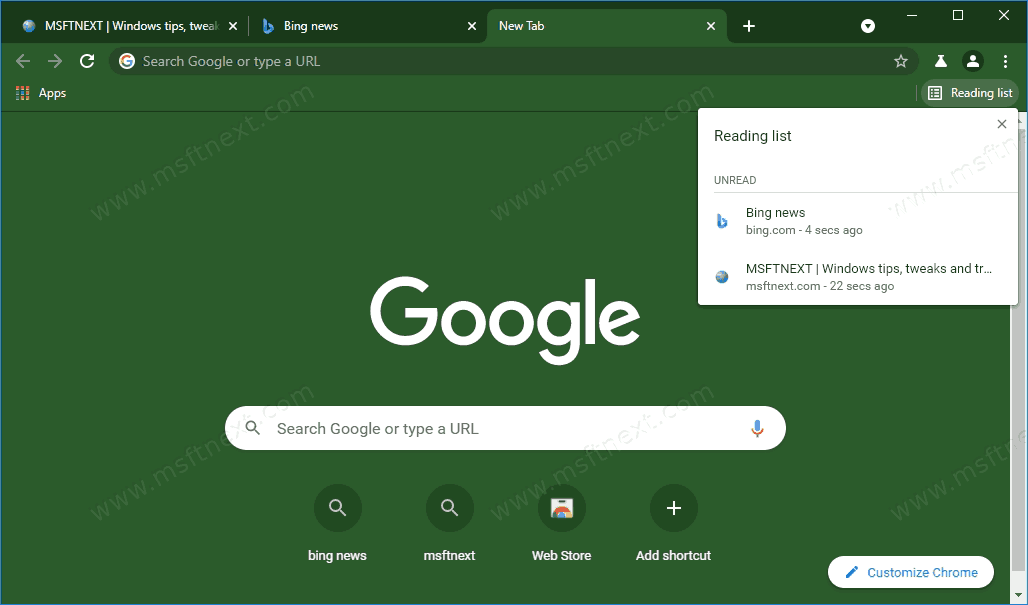Screen dimensions: 1028x605
Task: Switch to the Bing news tab
Action: click(367, 26)
